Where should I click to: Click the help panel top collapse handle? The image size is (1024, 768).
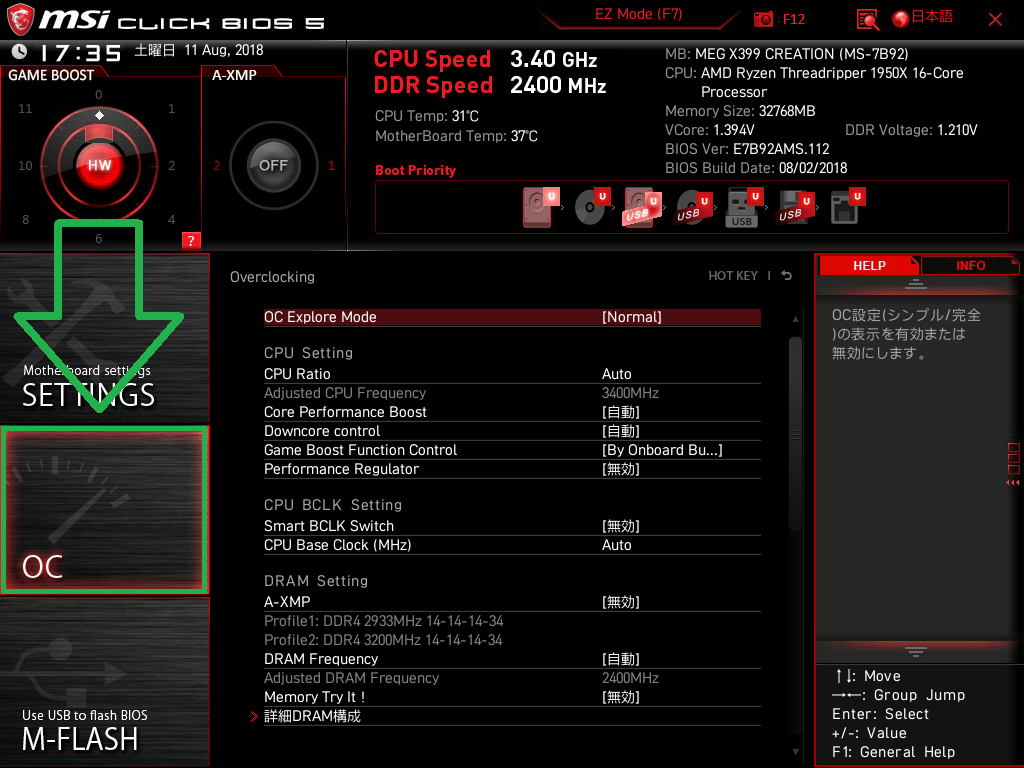pyautogui.click(x=916, y=283)
